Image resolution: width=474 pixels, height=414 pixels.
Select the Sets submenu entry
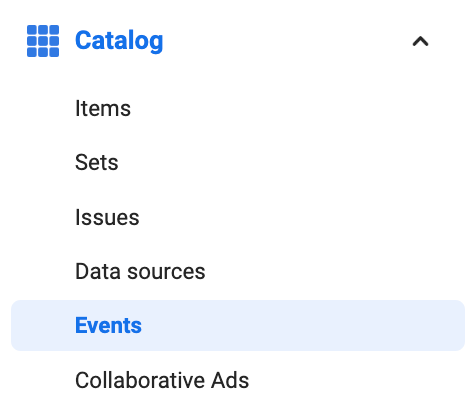97,163
